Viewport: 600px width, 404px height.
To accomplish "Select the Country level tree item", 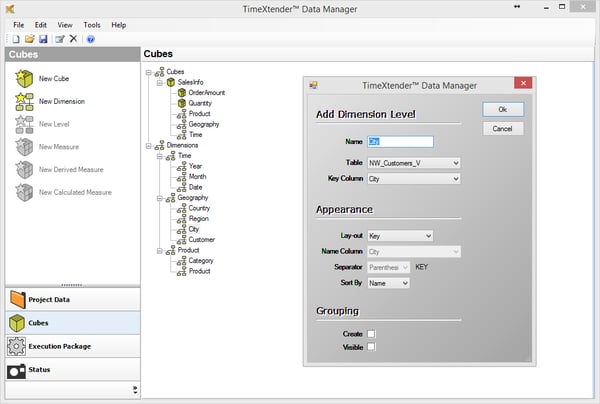I will click(199, 208).
